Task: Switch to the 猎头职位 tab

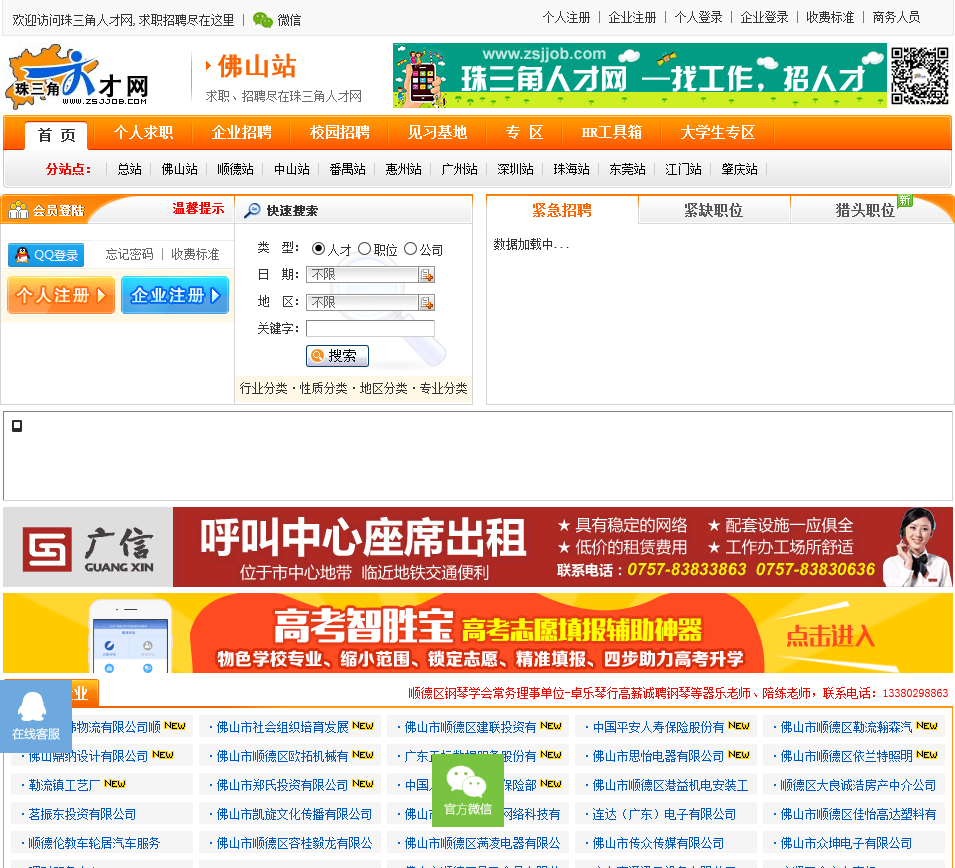Action: tap(865, 210)
